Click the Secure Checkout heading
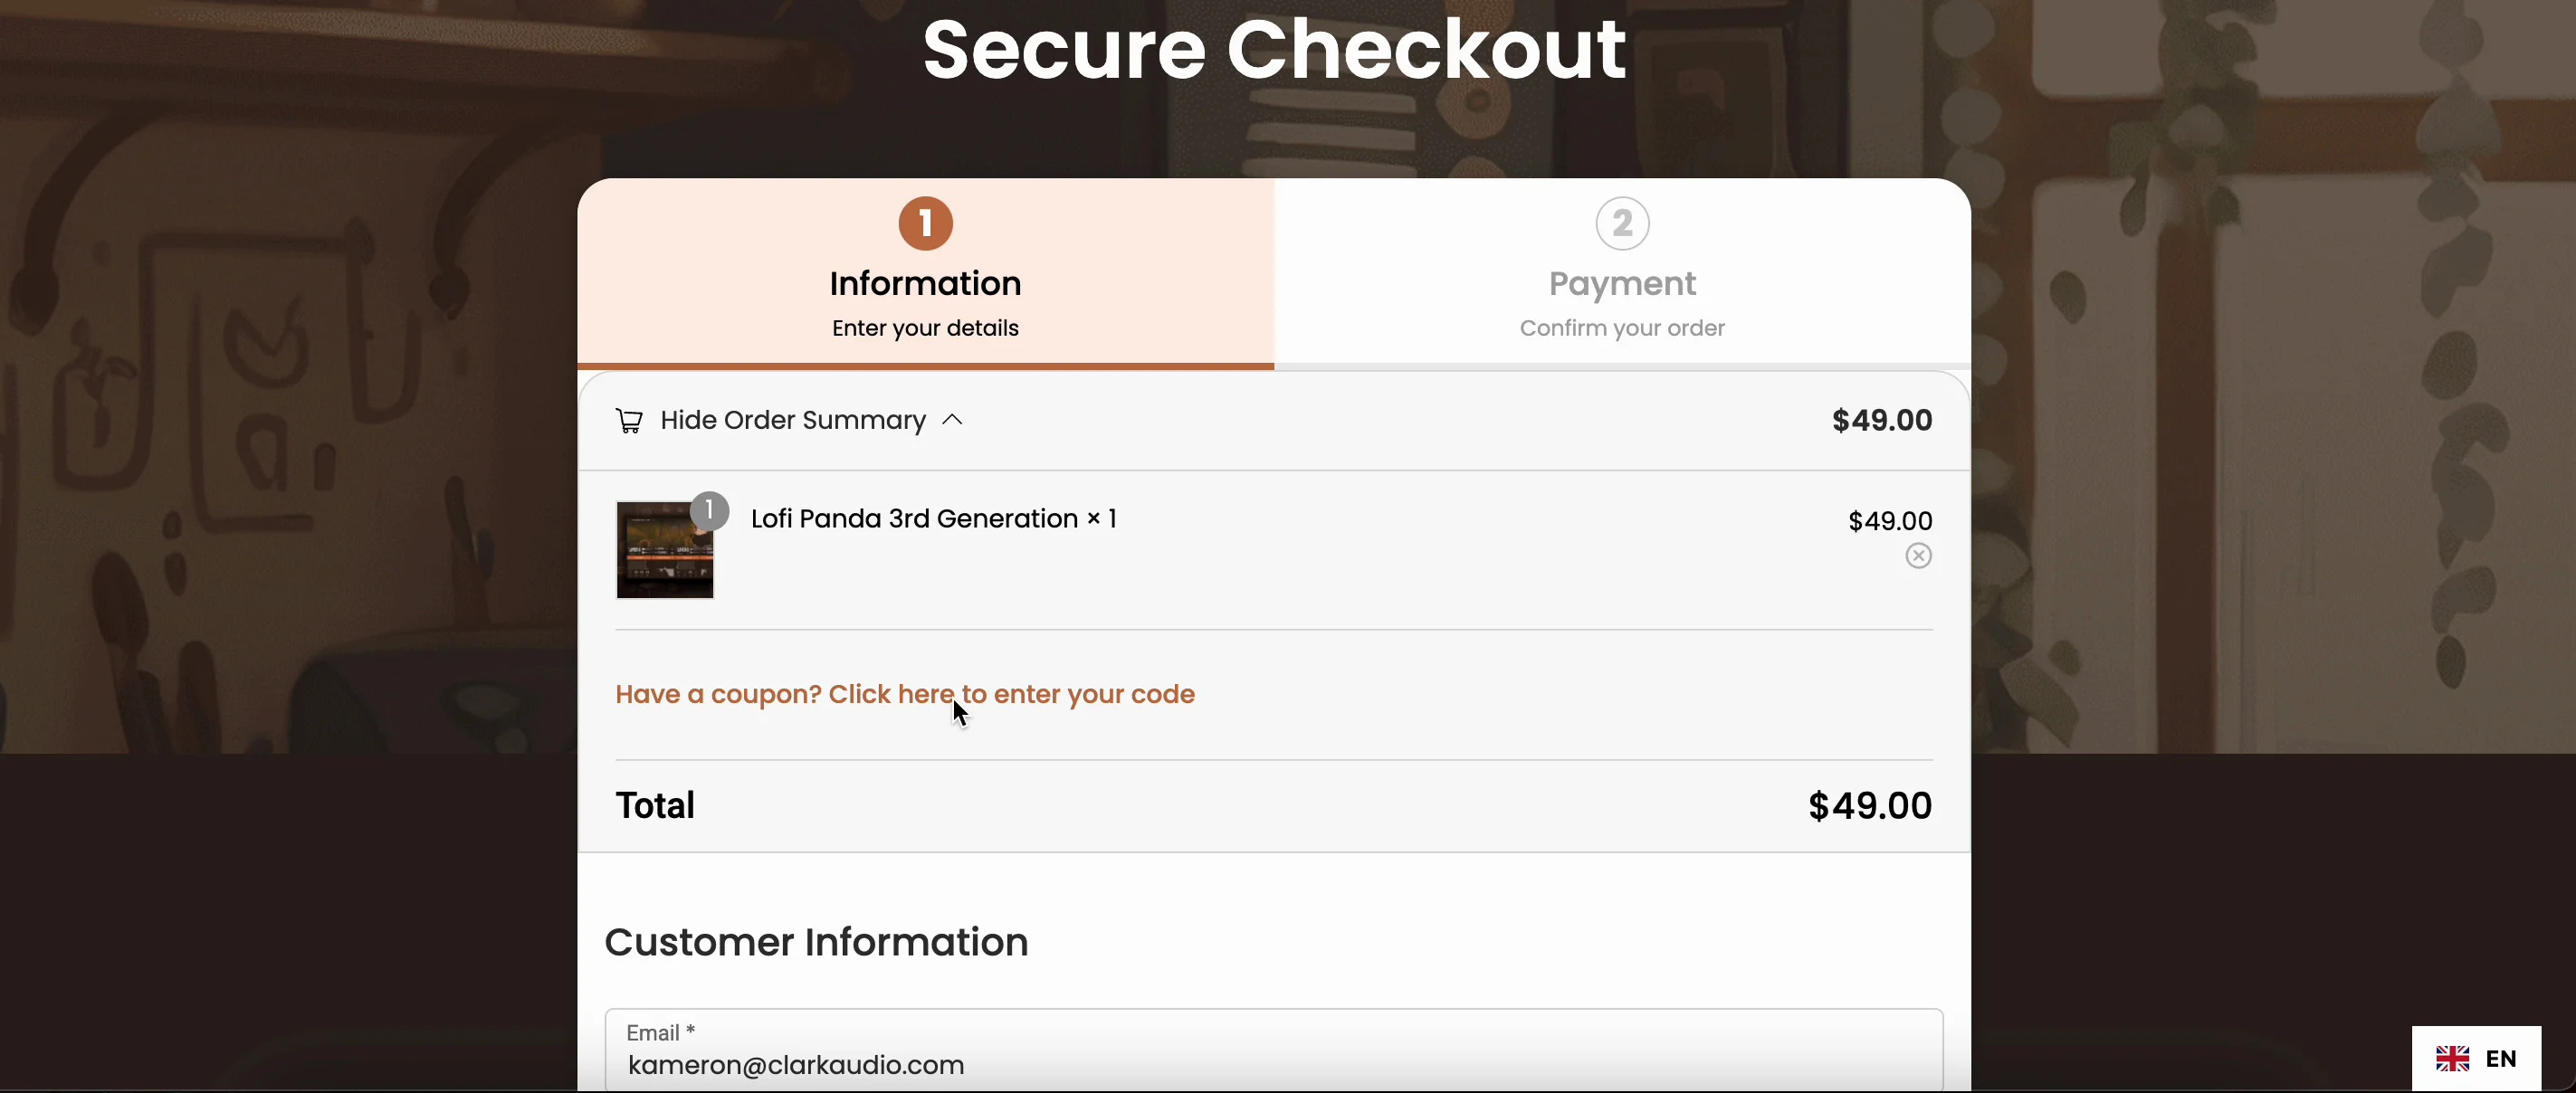The width and height of the screenshot is (2576, 1093). [1273, 48]
